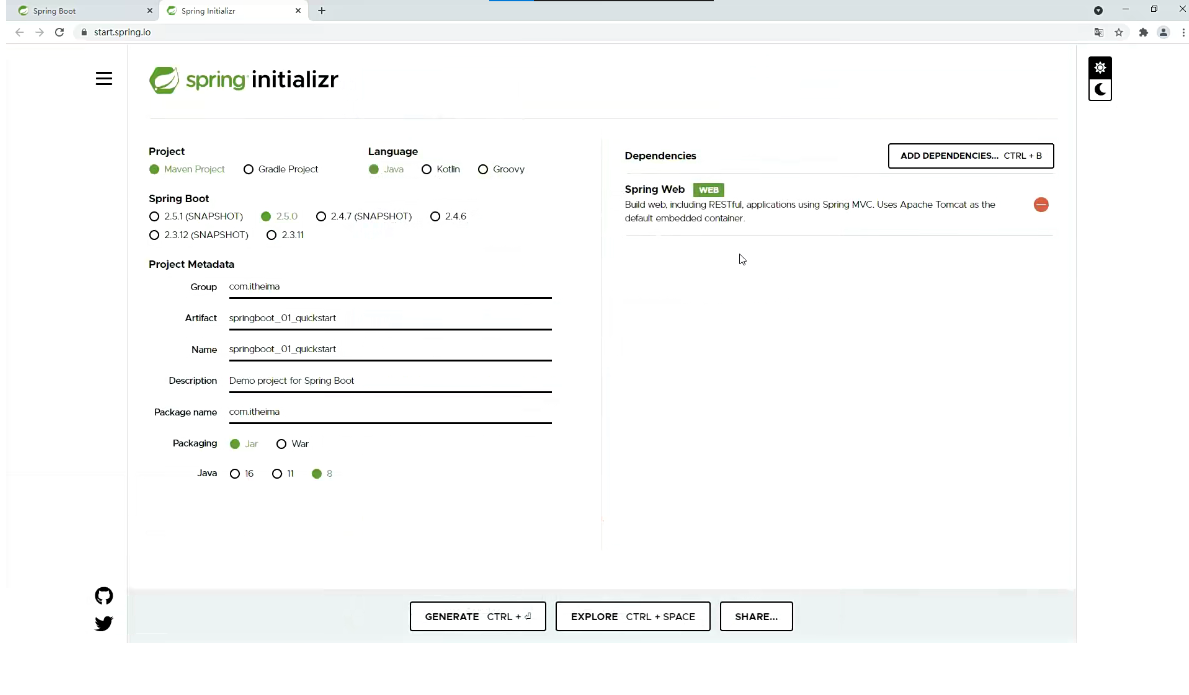Screen dimensions: 1189x695
Task: Switch to the Spring Initializr browser tab
Action: 233,11
